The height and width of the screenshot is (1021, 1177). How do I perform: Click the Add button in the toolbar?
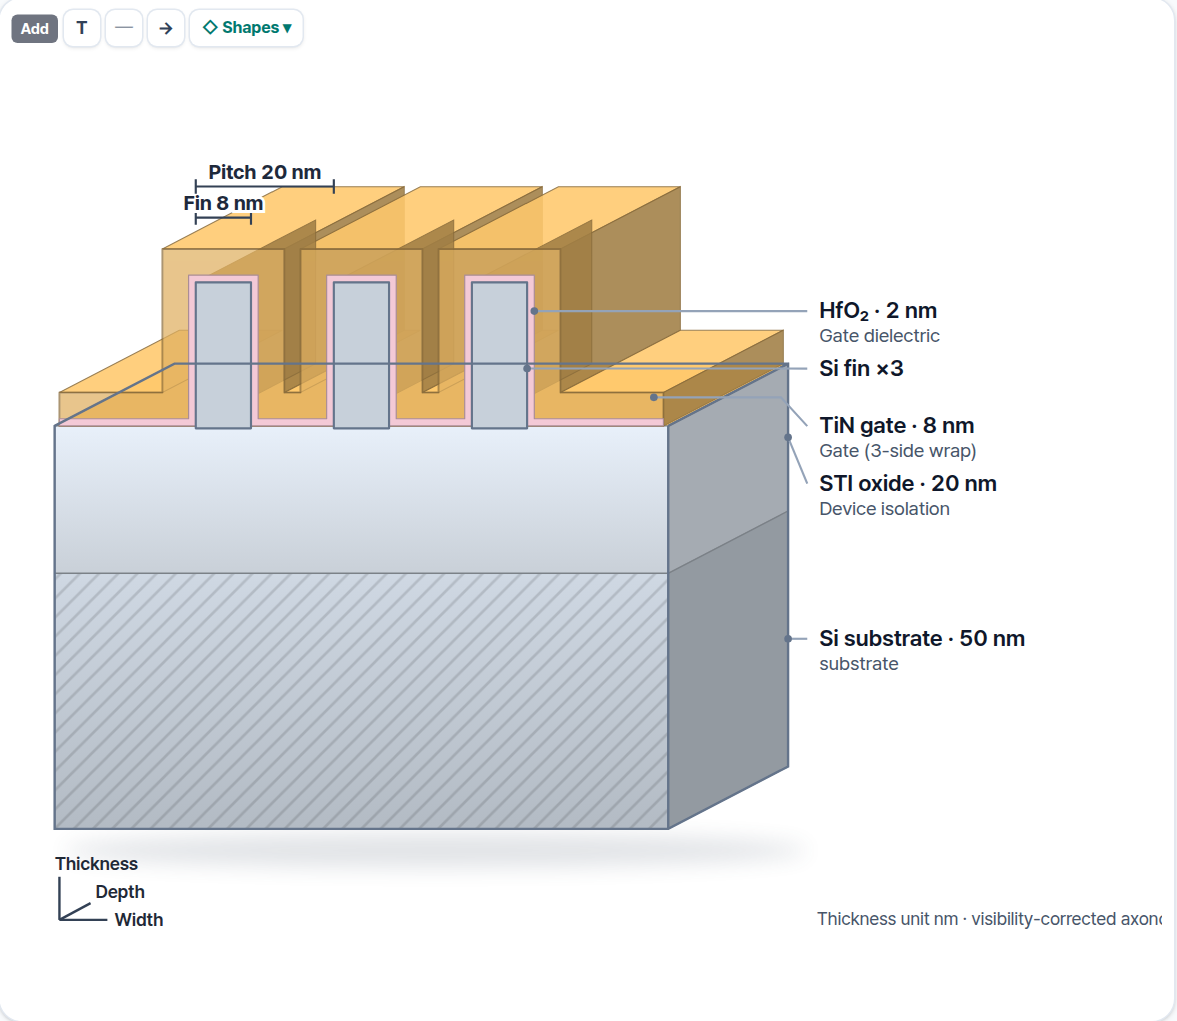pos(35,29)
